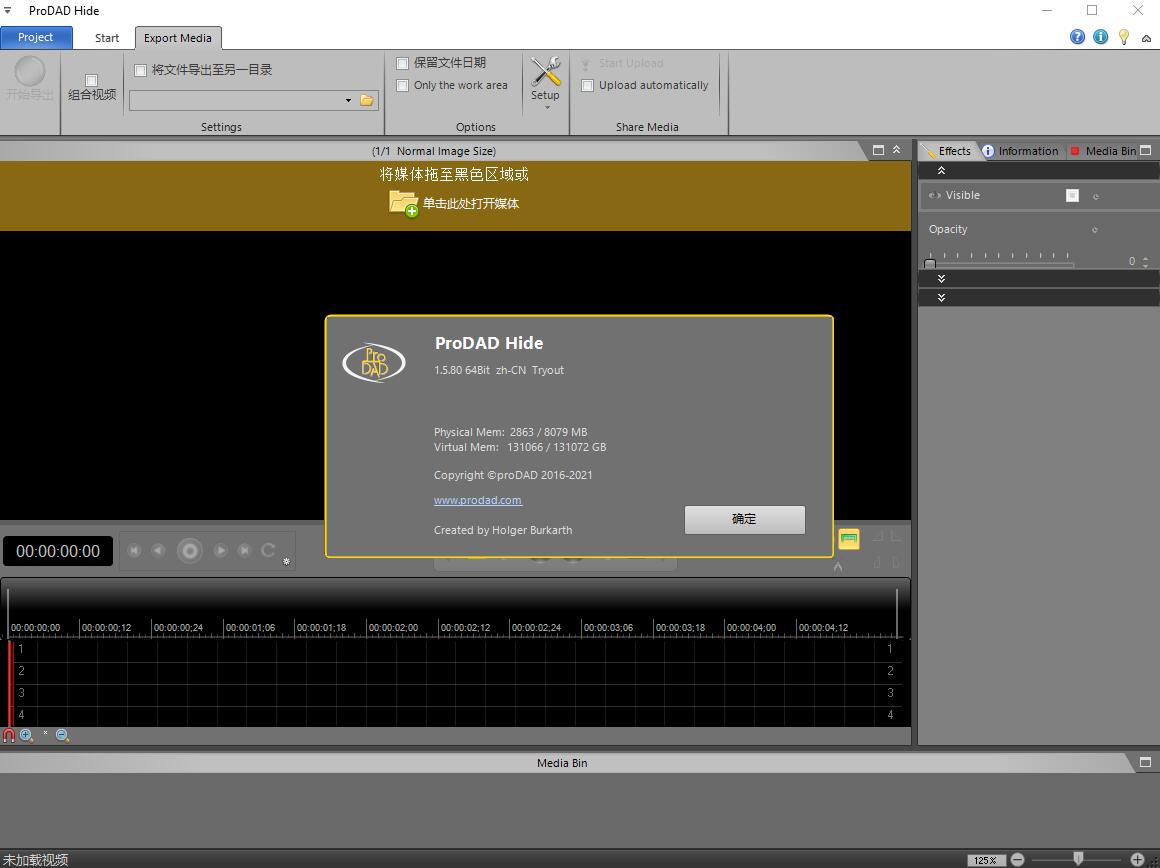Enable the 保留文件日期 checkbox

click(403, 63)
